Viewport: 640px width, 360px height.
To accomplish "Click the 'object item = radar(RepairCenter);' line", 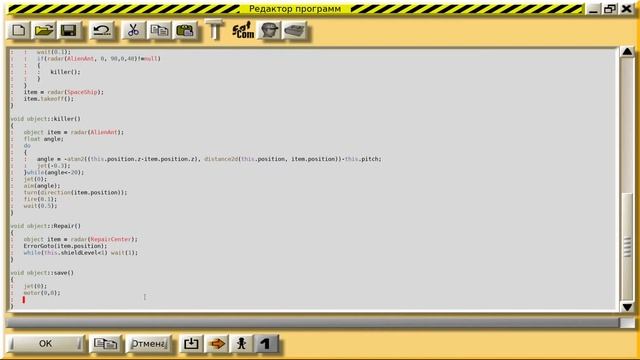I will pos(80,239).
